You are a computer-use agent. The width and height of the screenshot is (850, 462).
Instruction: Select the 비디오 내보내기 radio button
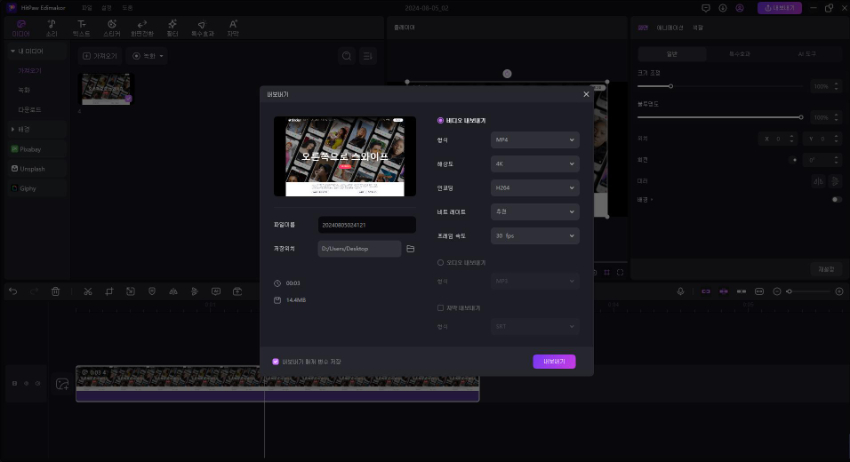click(x=440, y=120)
